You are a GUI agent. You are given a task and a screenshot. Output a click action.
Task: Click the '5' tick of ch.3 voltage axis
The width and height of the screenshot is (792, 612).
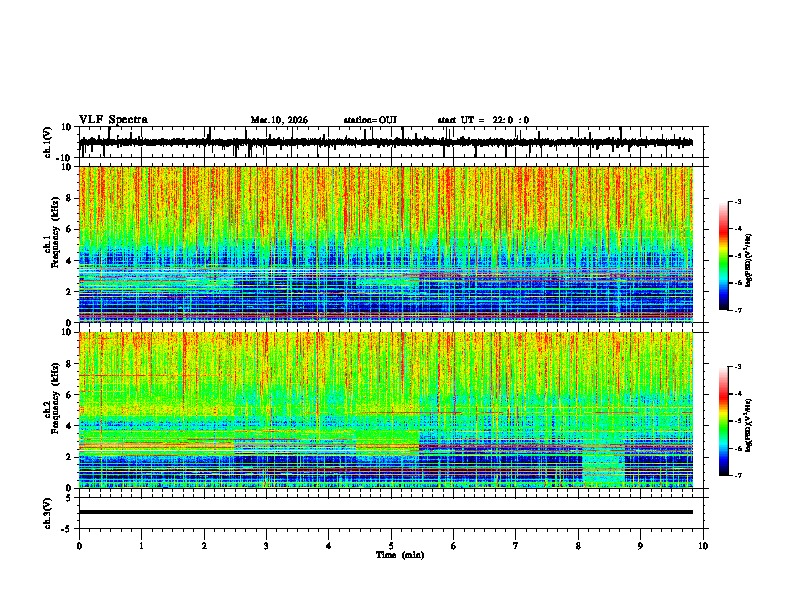[70, 498]
